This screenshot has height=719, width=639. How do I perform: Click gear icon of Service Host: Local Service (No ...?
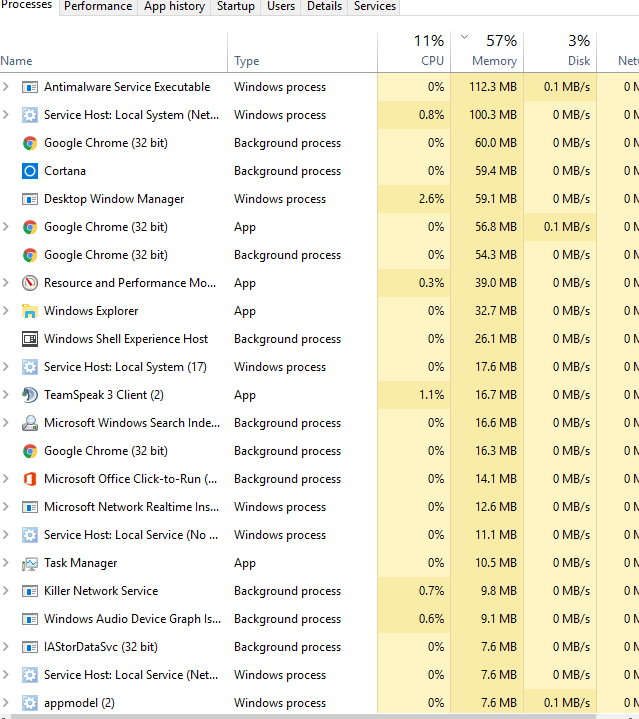click(30, 535)
